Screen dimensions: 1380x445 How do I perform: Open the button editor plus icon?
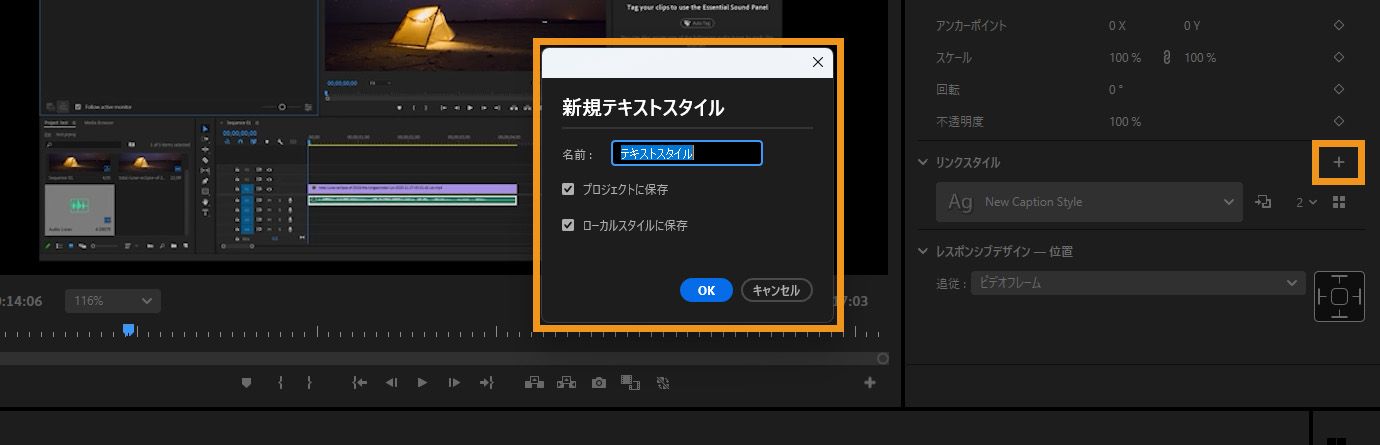(870, 382)
